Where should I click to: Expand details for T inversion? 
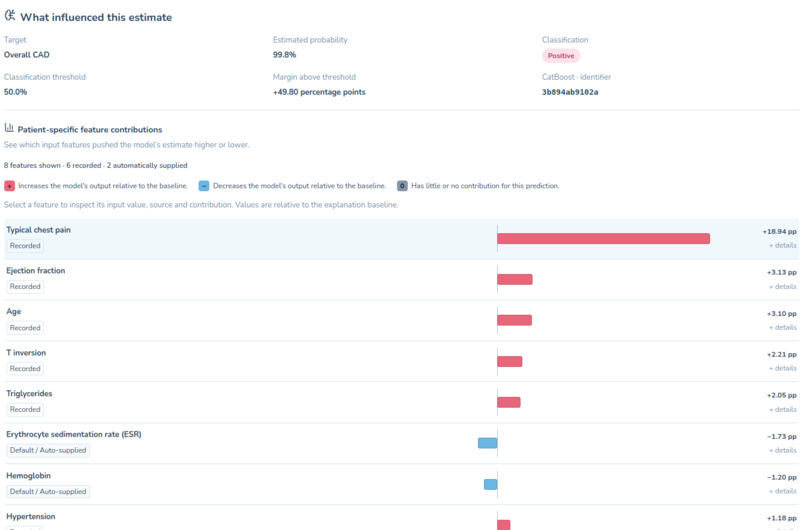pos(783,369)
